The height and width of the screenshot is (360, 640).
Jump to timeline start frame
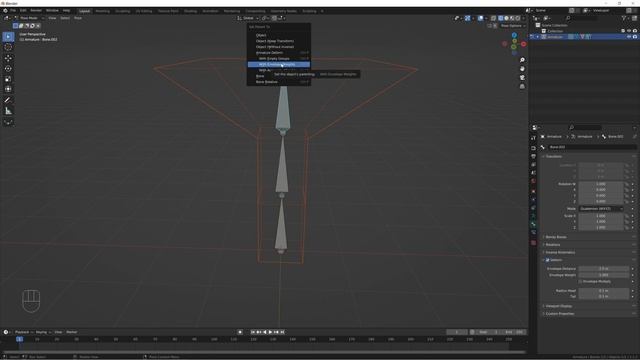click(x=253, y=332)
